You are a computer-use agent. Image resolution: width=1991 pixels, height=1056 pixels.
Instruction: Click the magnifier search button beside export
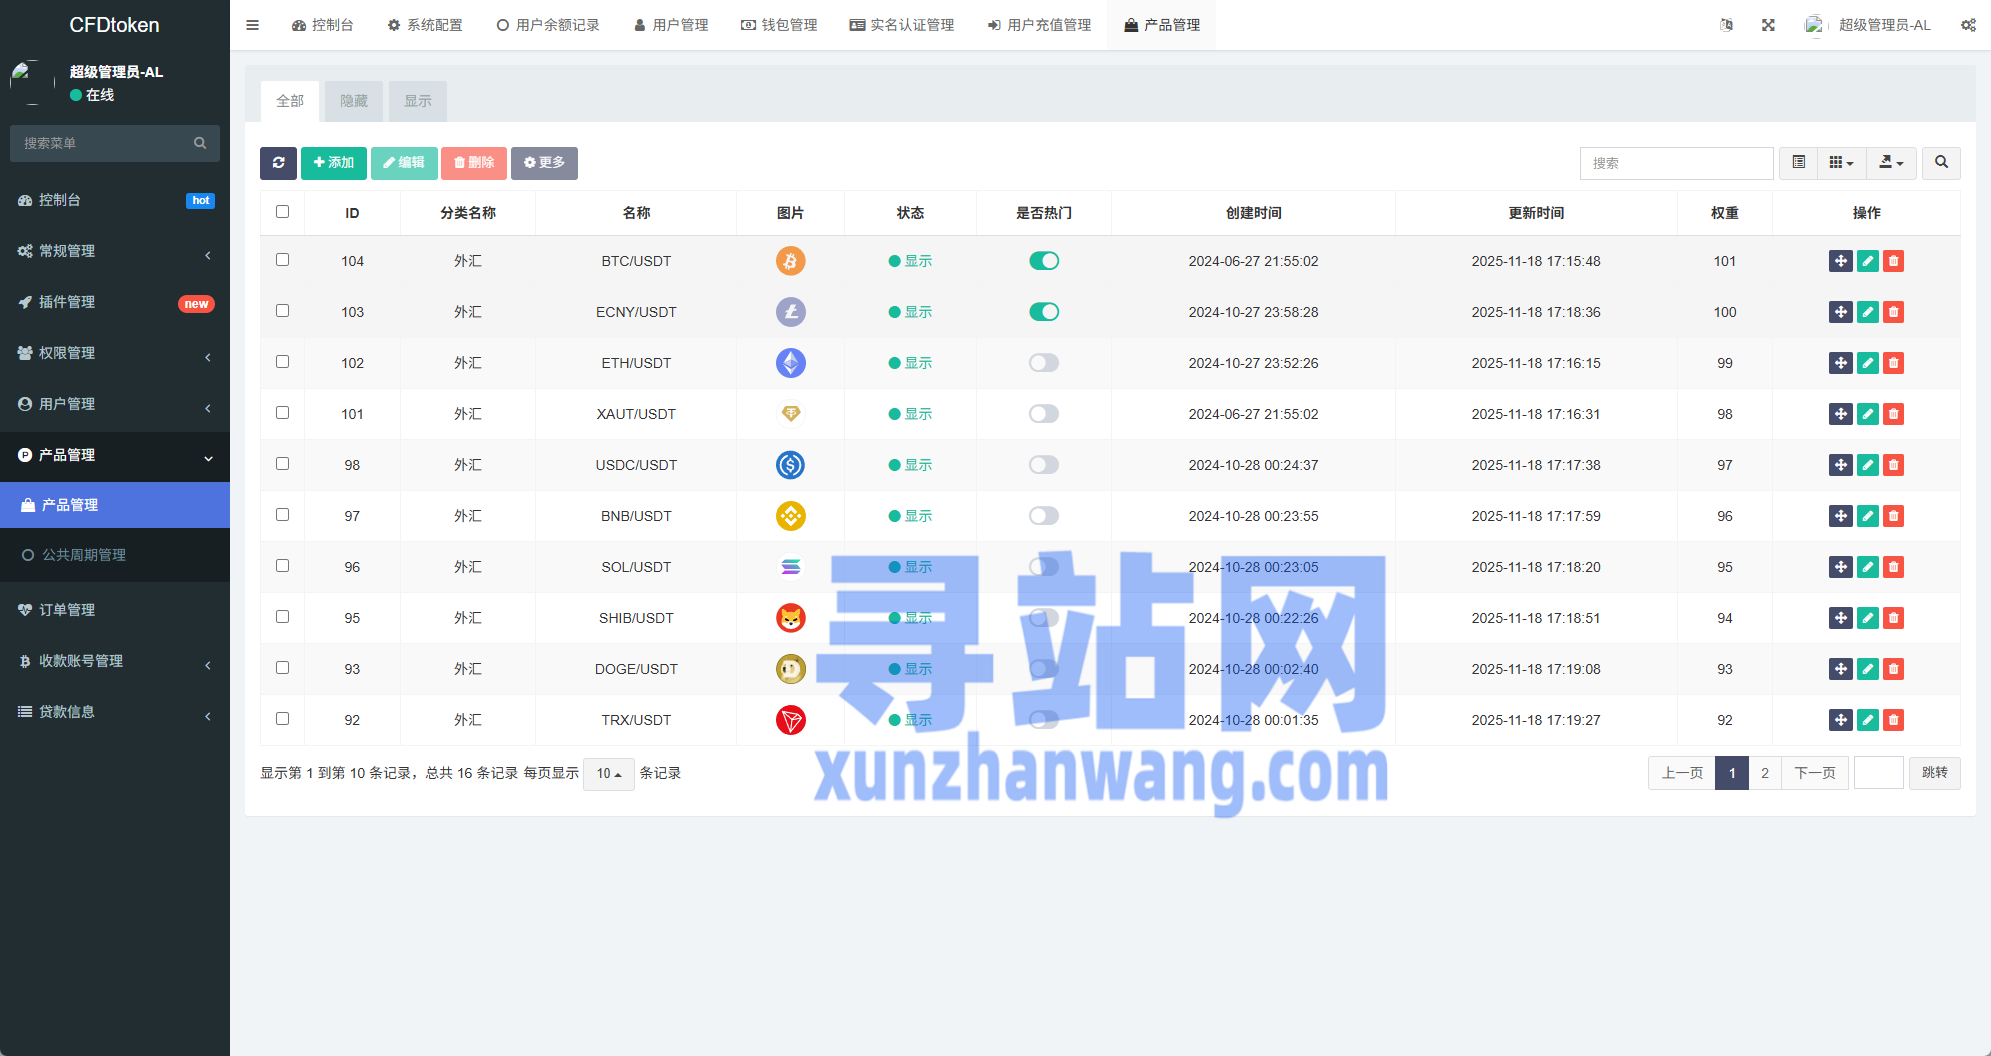coord(1941,163)
